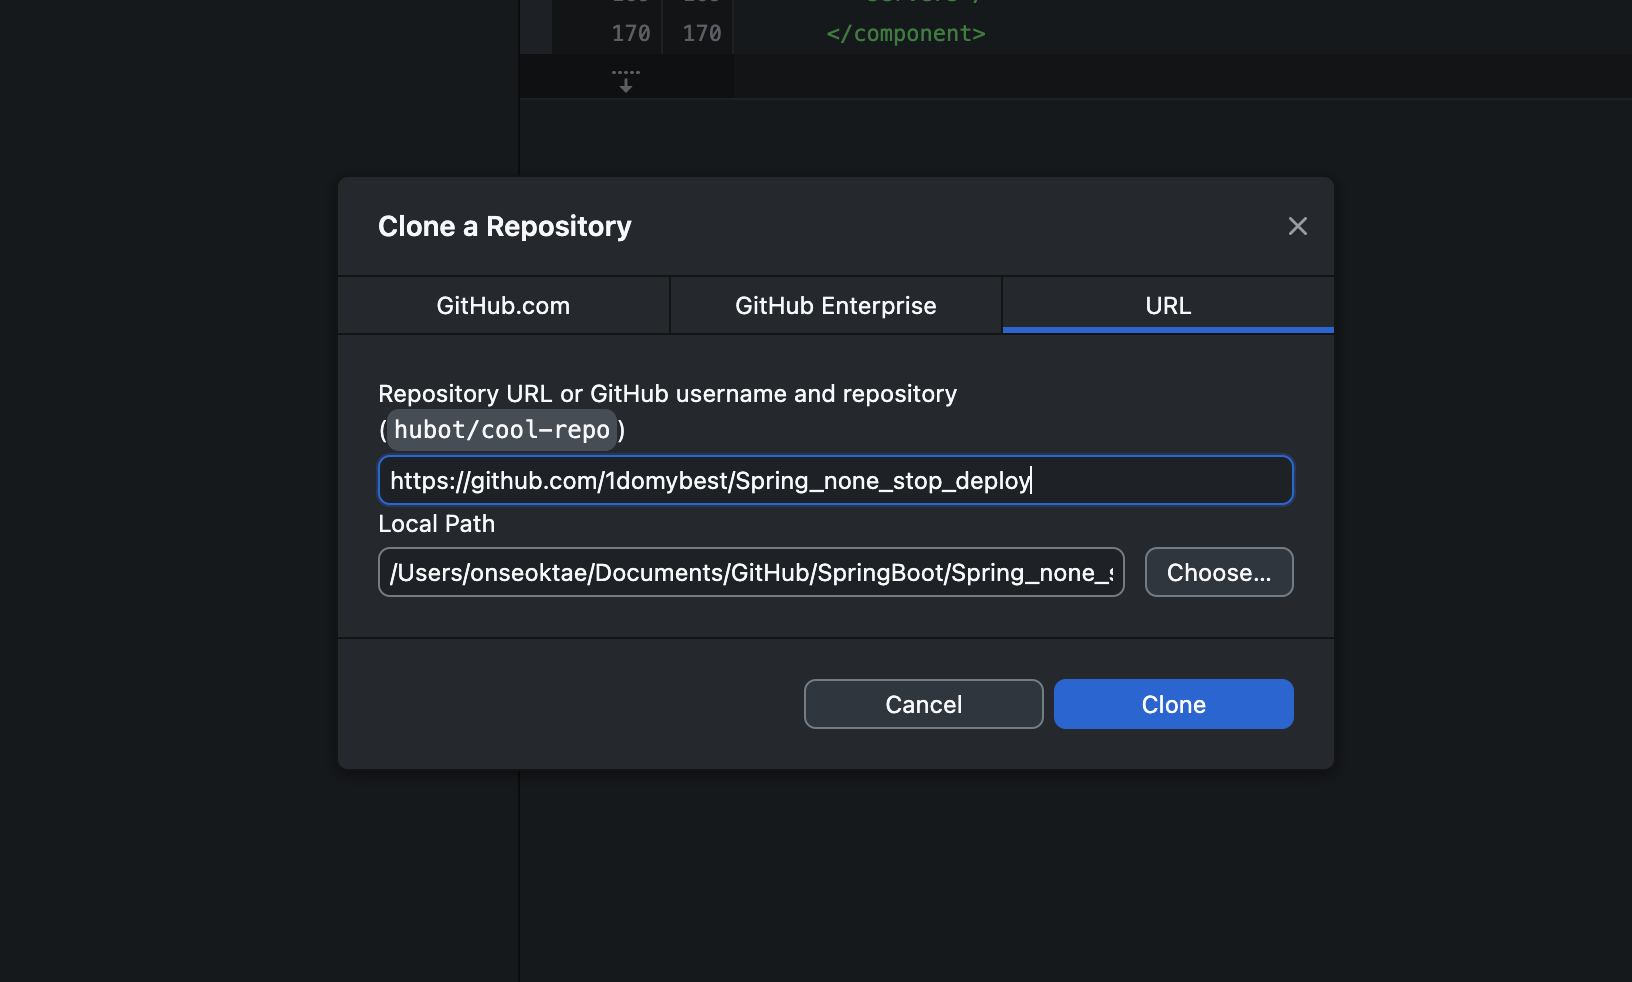Cancel the clone dialog
This screenshot has height=982, width=1632.
click(x=923, y=704)
